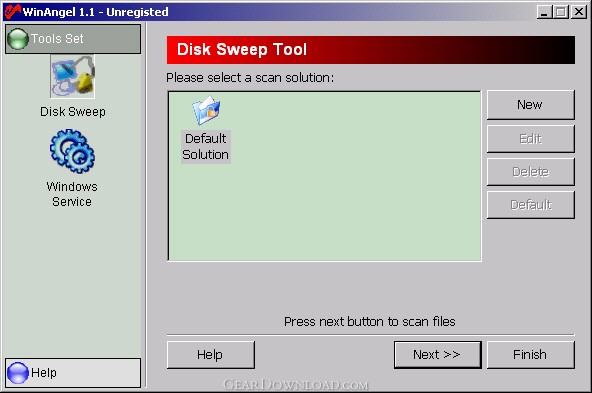Click the Delete solution button
The height and width of the screenshot is (393, 592).
[x=530, y=172]
